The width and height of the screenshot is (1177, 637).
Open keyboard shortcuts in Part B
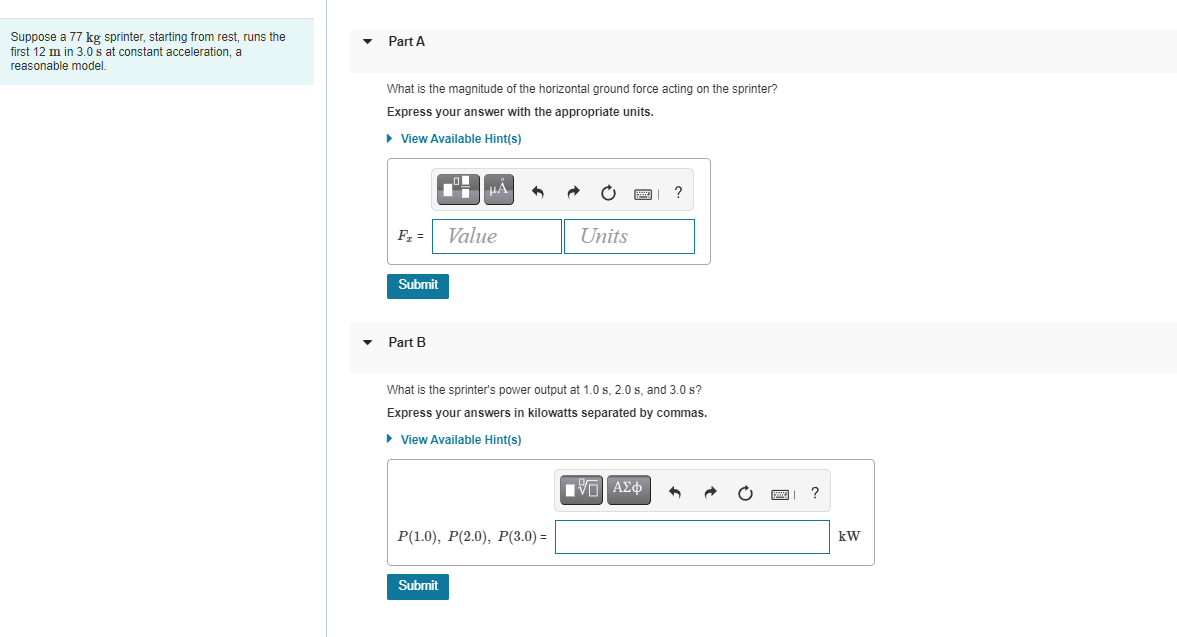tap(781, 494)
